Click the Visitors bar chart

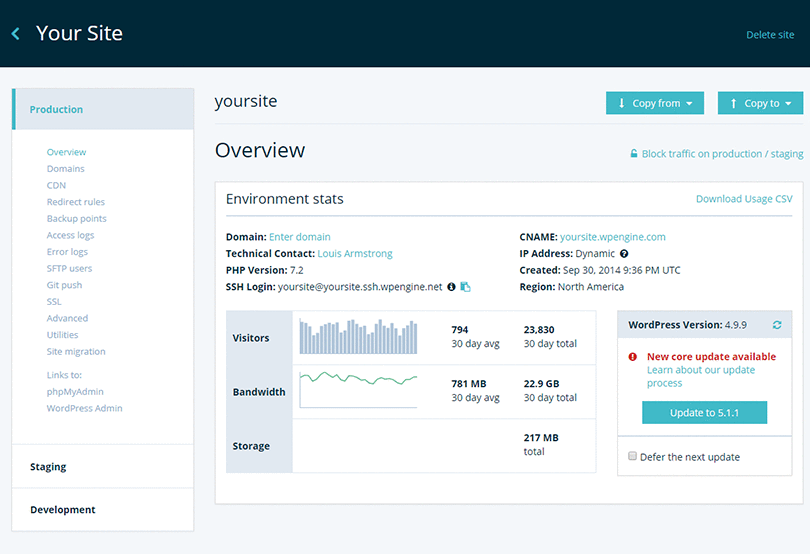[x=360, y=338]
